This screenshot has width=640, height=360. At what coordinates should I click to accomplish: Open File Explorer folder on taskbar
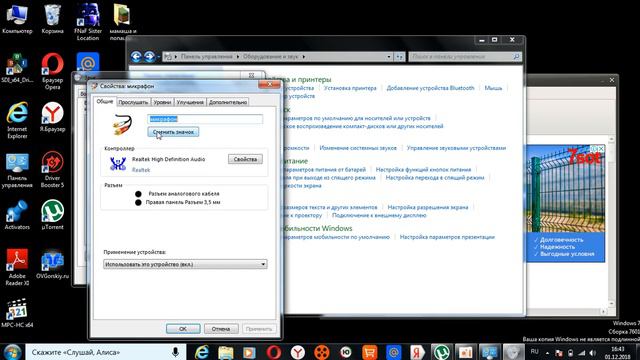225,352
